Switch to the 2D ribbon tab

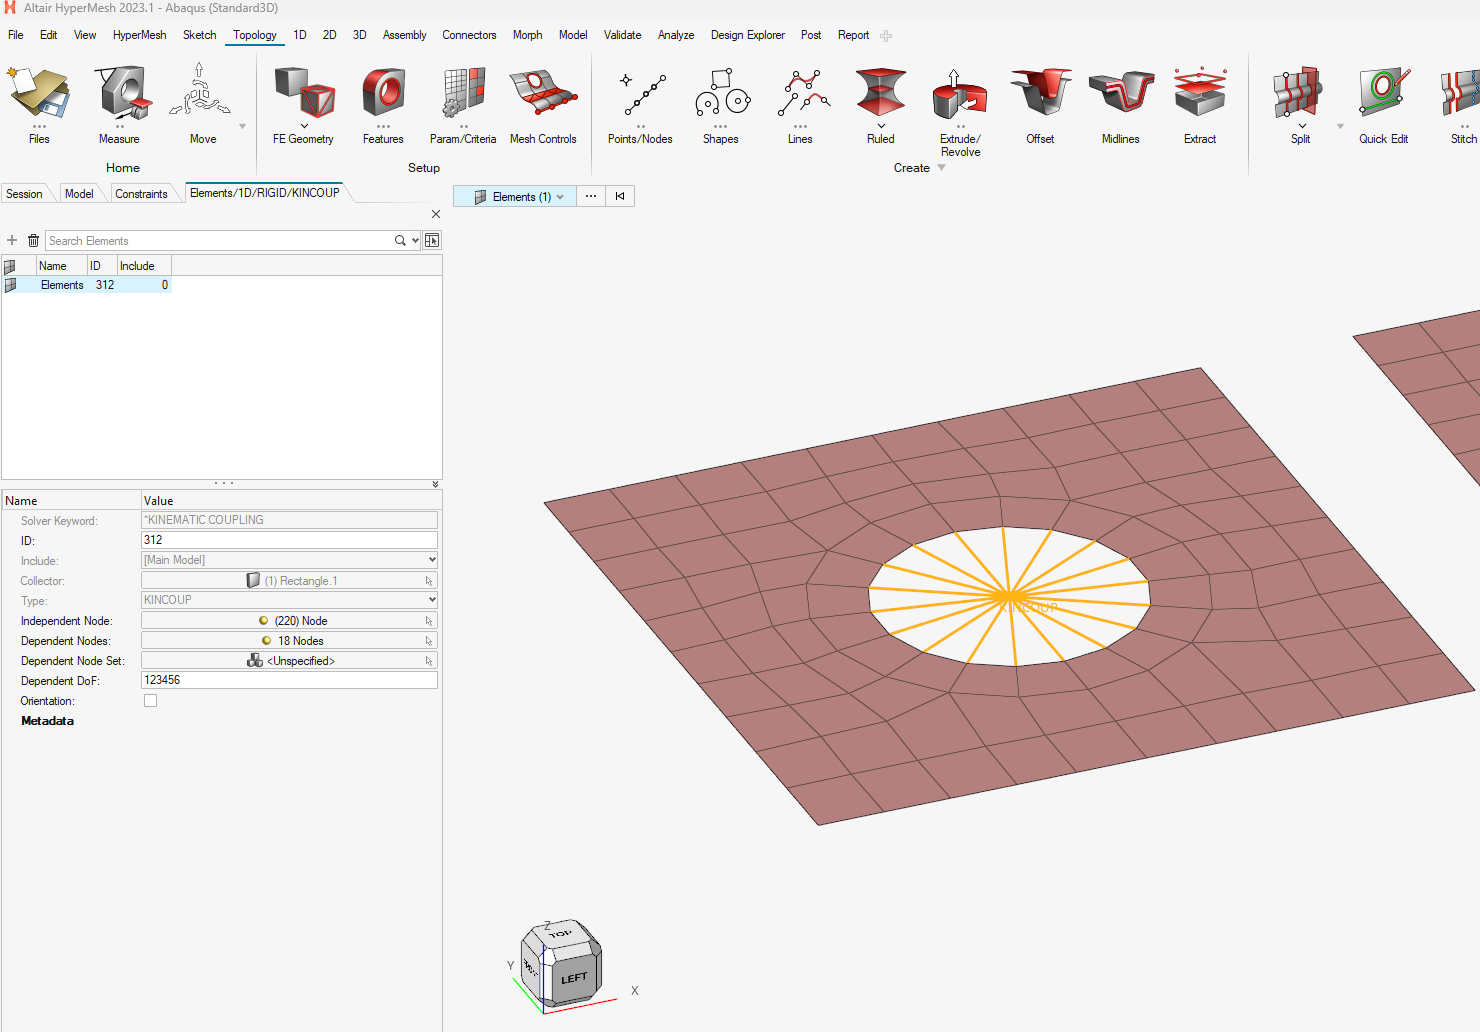coord(329,35)
